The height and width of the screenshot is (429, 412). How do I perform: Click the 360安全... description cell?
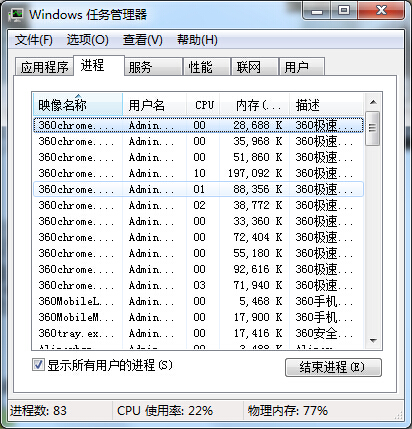324,333
